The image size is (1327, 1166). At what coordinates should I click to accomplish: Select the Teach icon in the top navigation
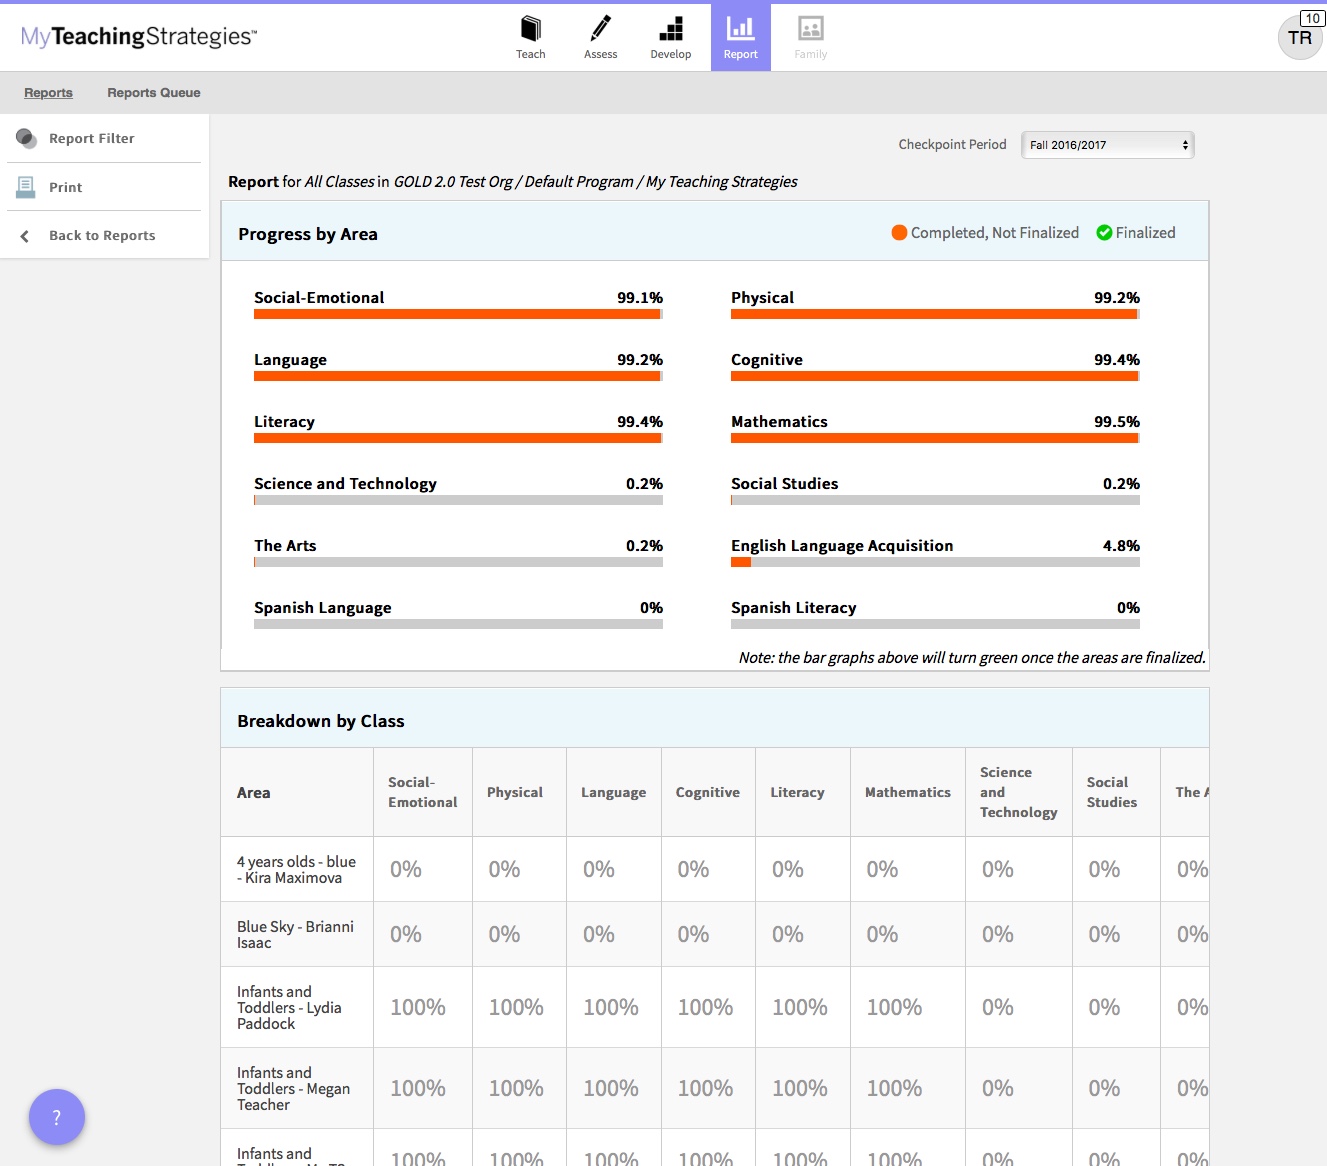(531, 36)
